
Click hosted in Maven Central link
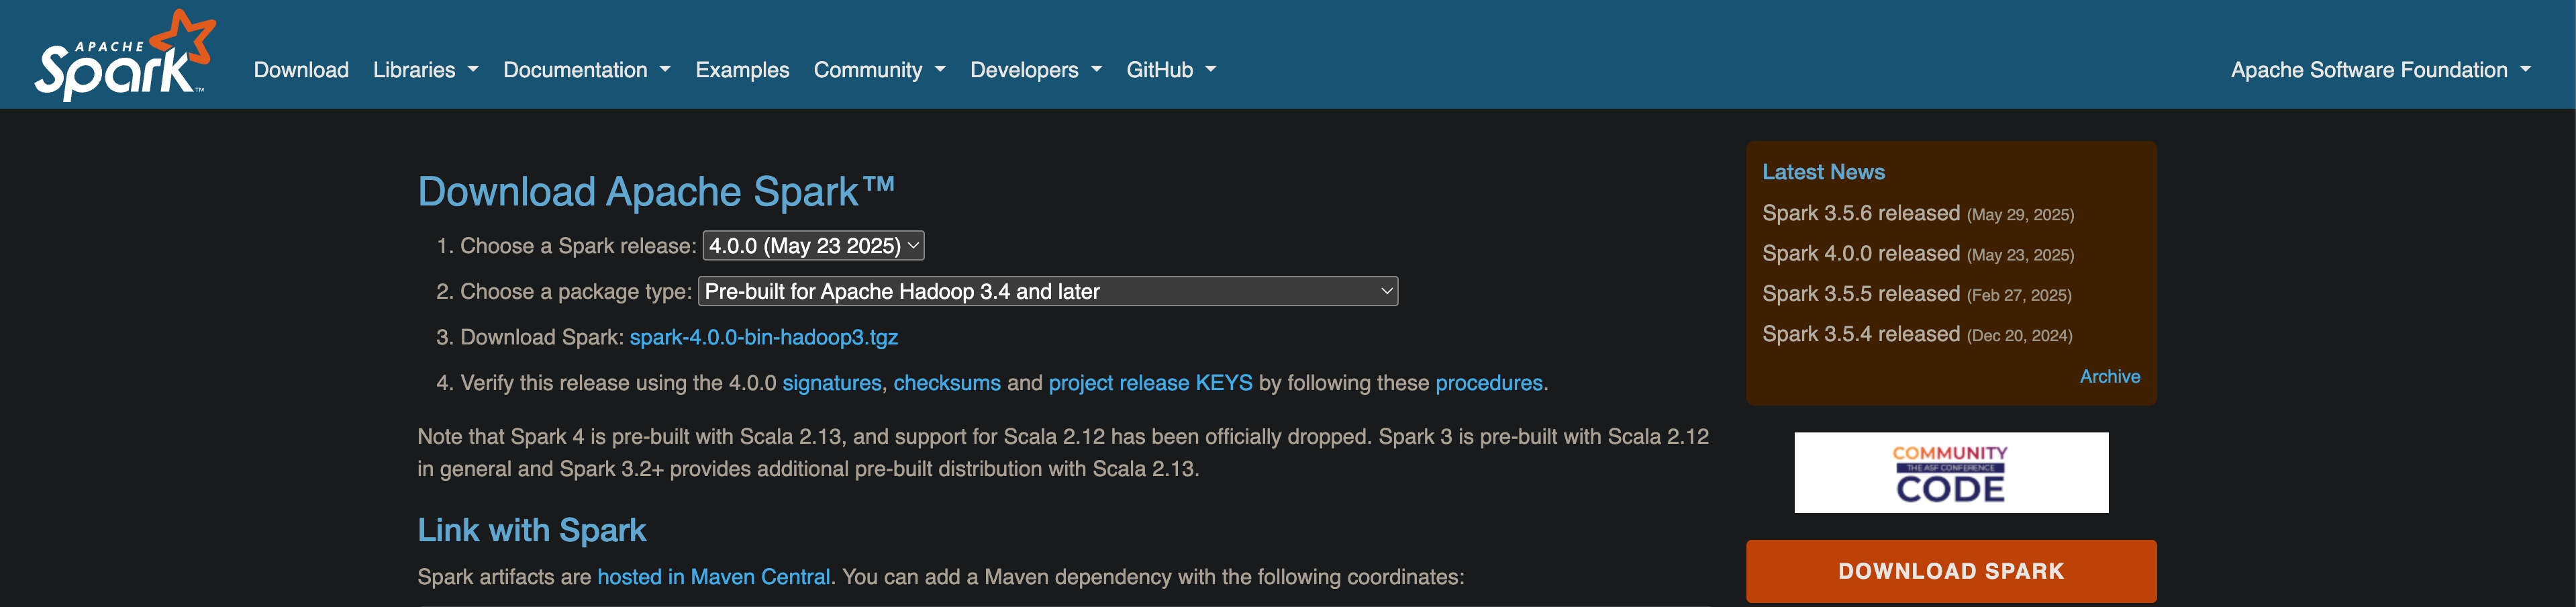pyautogui.click(x=713, y=577)
